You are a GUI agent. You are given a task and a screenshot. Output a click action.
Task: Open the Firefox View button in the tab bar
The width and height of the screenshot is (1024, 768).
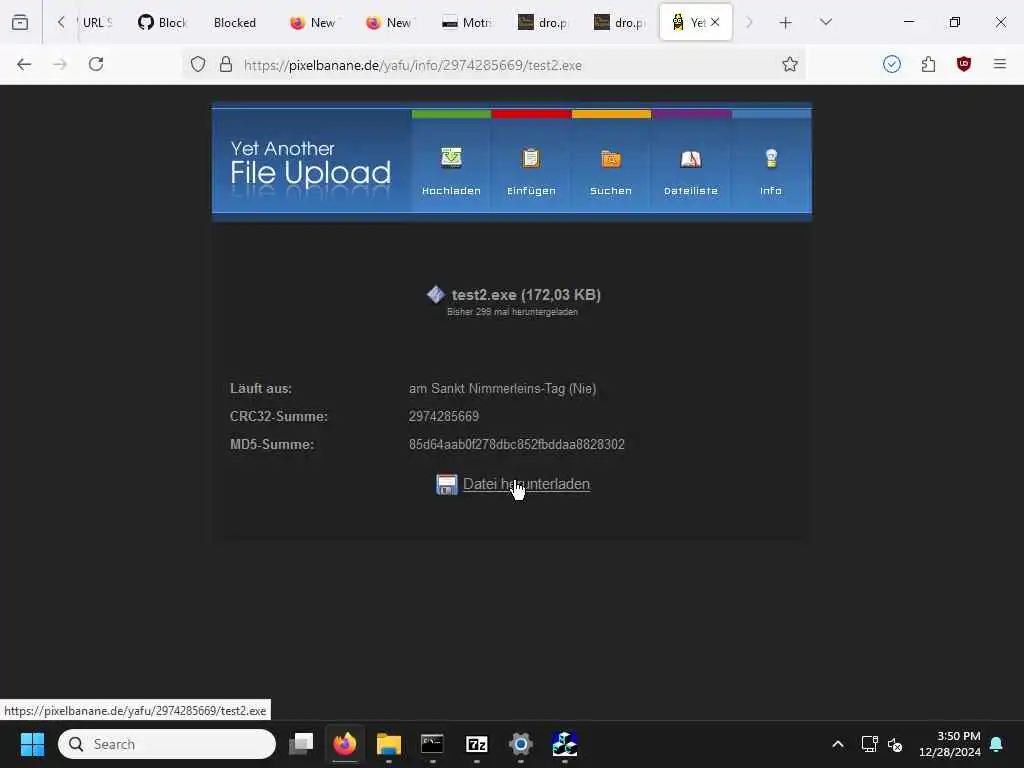[20, 22]
